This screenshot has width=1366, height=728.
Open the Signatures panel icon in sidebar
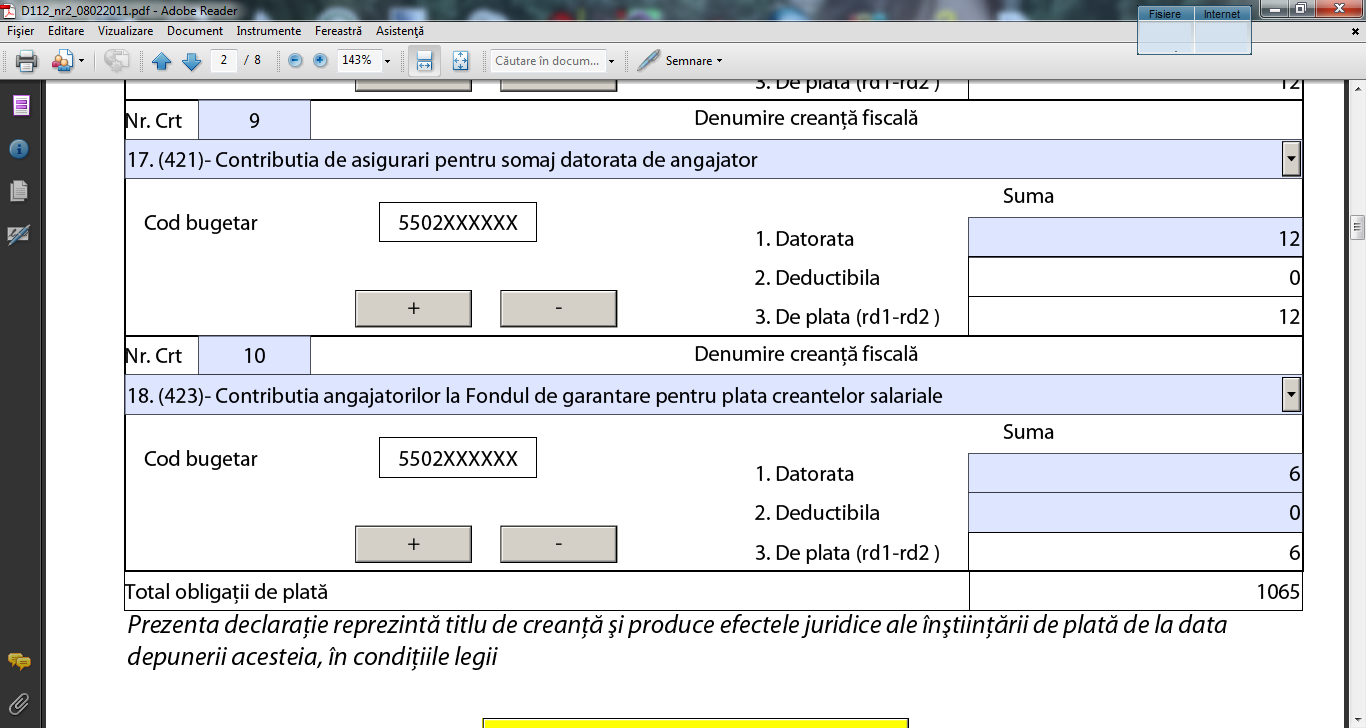(x=19, y=234)
